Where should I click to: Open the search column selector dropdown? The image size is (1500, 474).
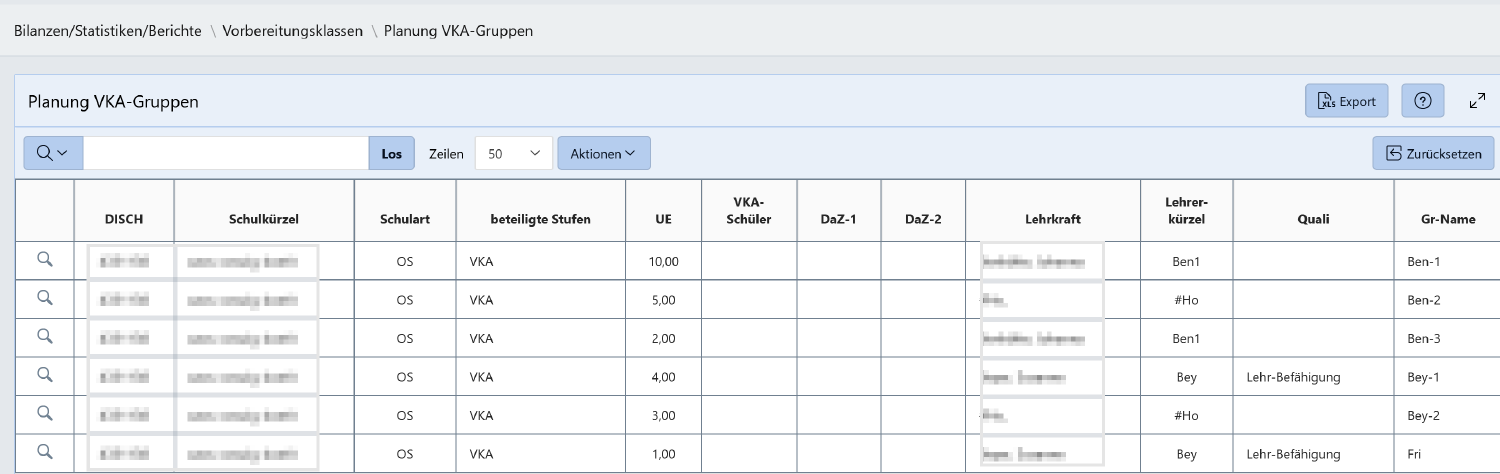pyautogui.click(x=53, y=153)
